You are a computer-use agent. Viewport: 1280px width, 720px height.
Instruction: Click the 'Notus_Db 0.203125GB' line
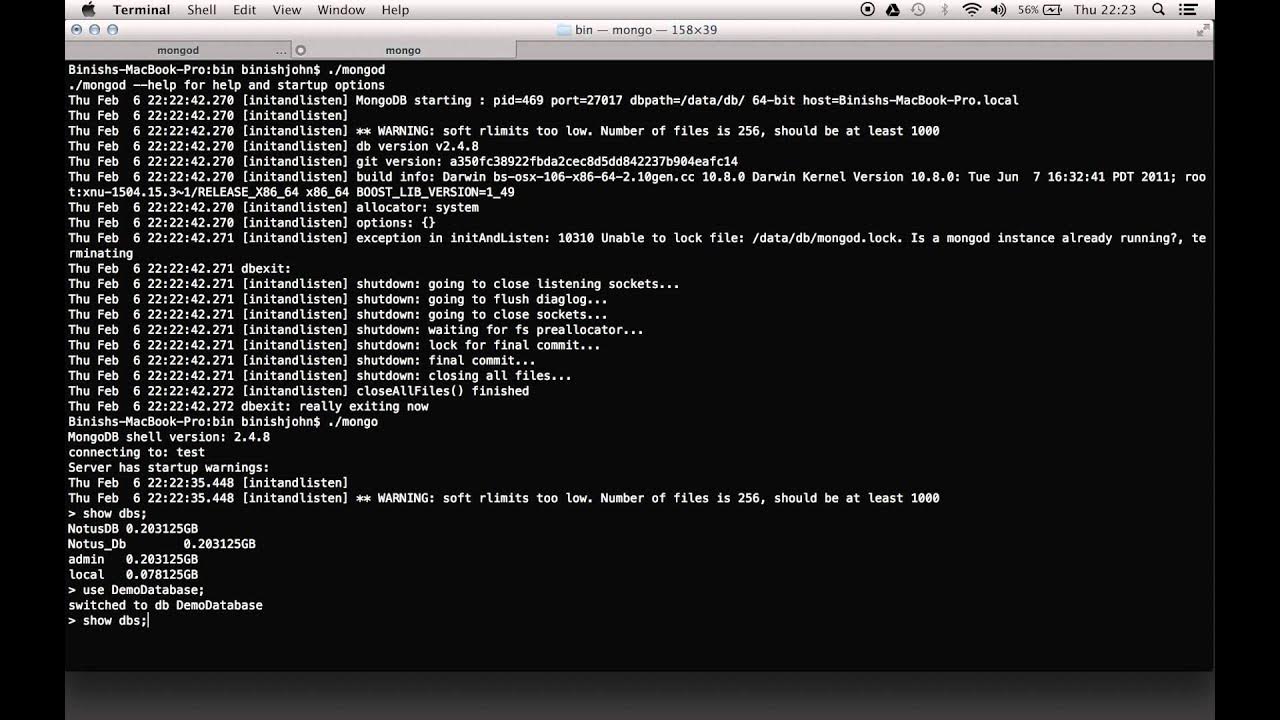point(162,544)
